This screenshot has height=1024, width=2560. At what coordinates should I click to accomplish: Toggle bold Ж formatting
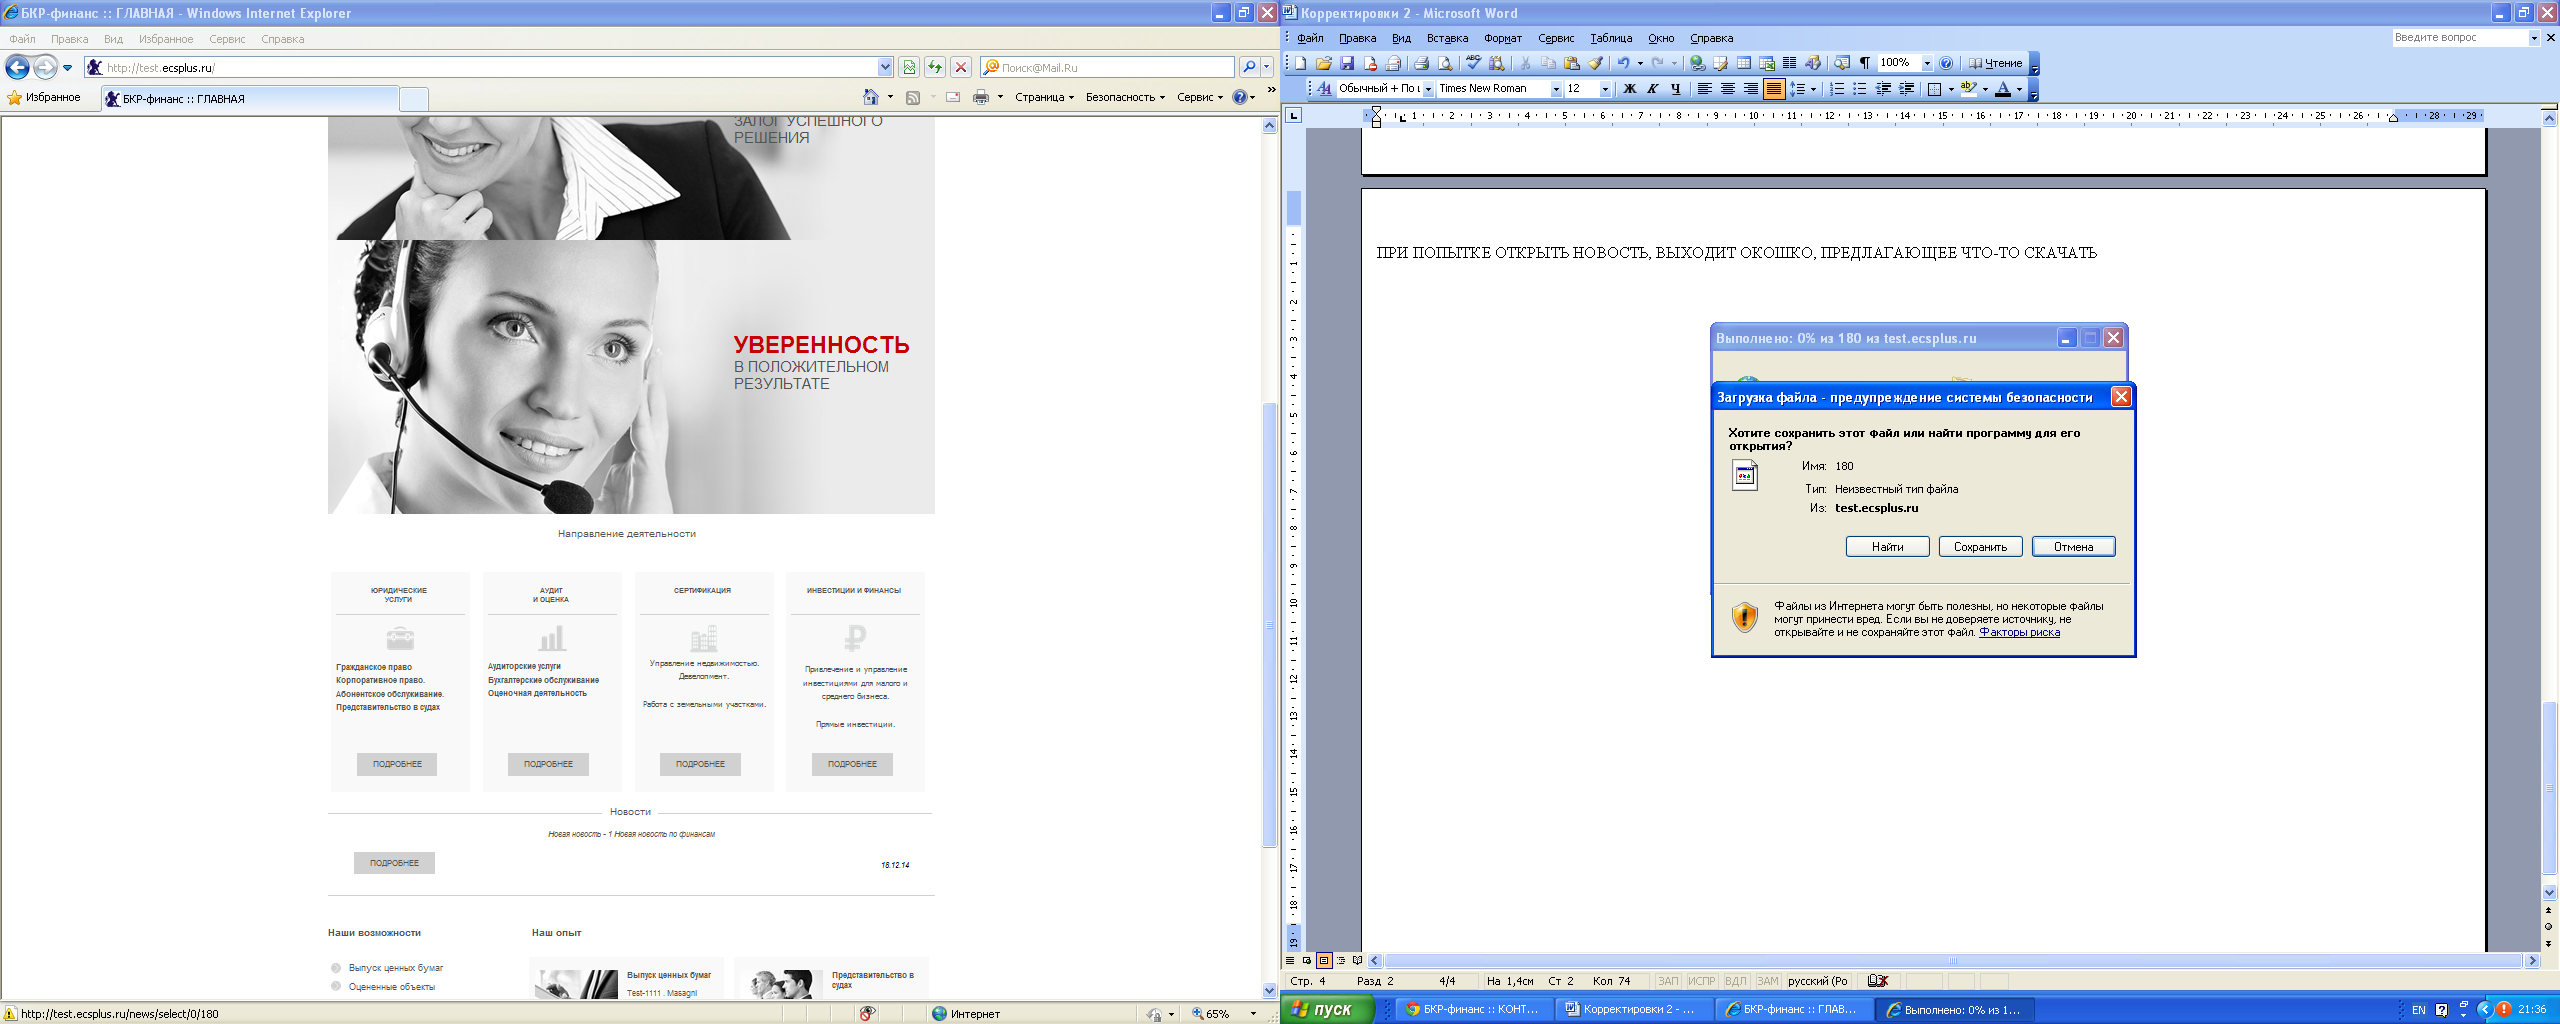tap(1630, 88)
